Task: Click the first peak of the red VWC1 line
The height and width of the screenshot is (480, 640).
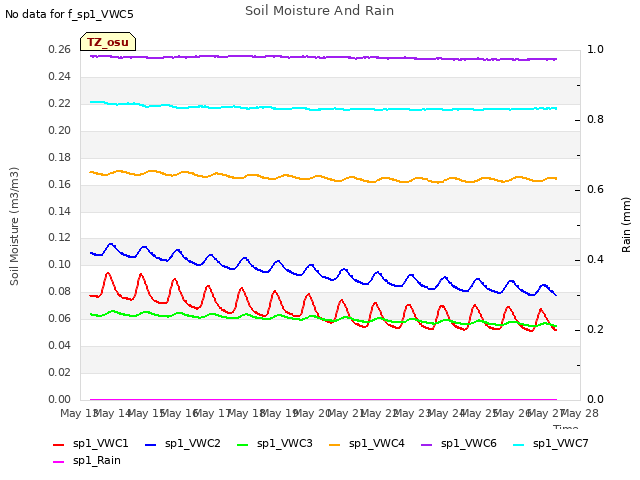Action: point(108,273)
